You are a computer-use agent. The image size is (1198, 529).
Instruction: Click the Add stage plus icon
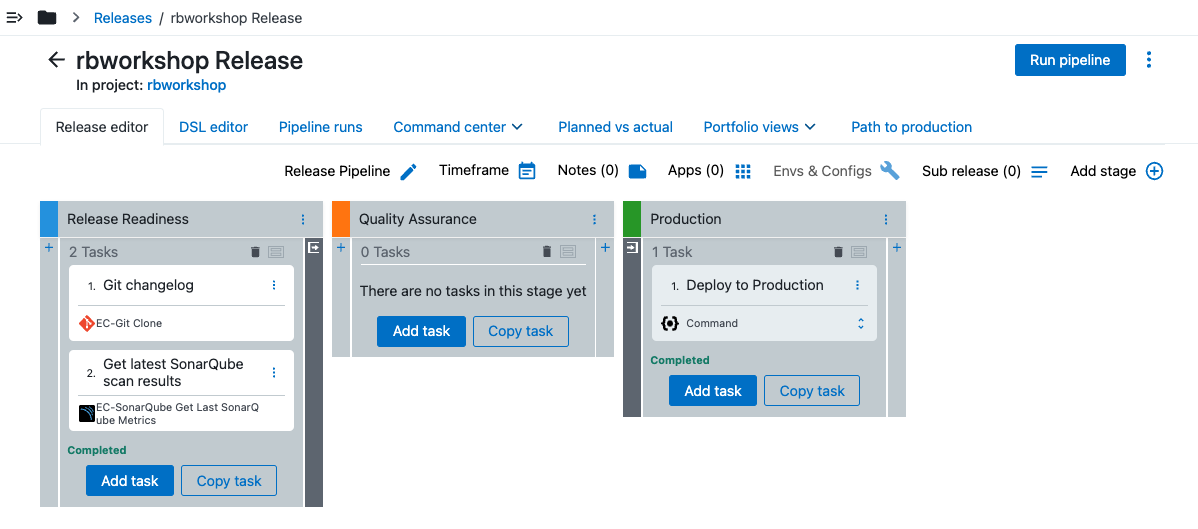pos(1154,171)
